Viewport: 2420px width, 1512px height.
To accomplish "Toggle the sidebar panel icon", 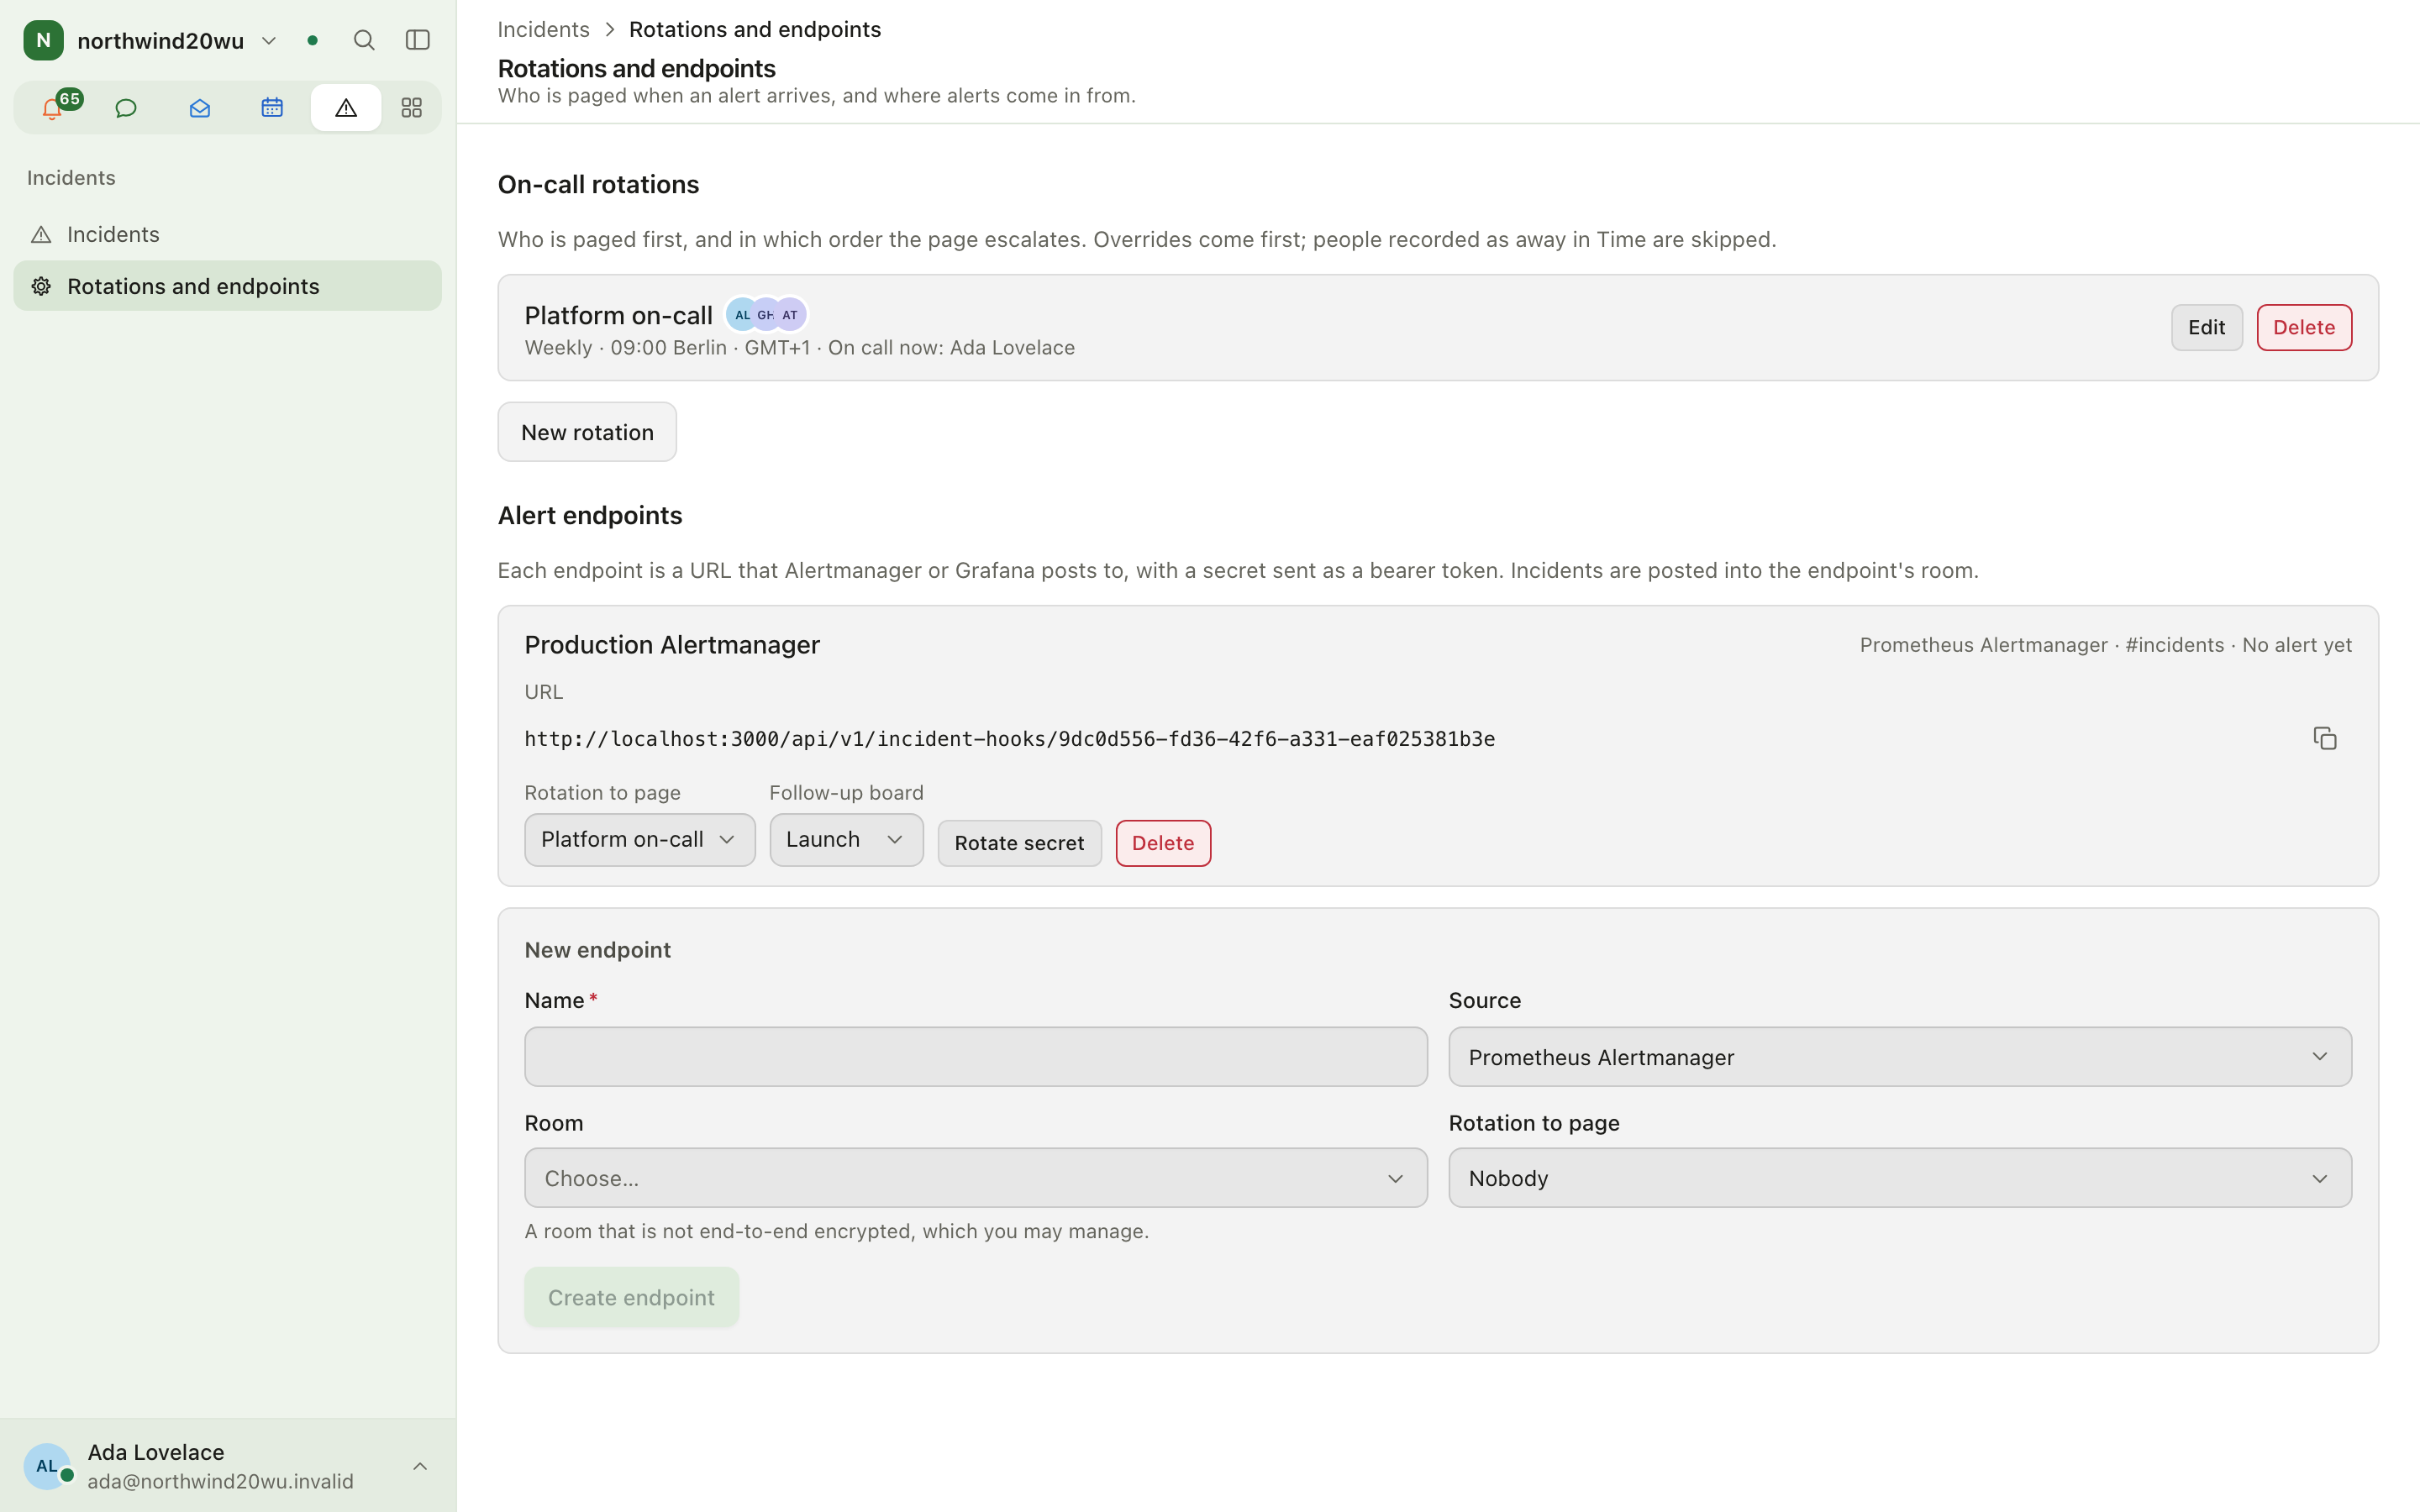I will [417, 40].
